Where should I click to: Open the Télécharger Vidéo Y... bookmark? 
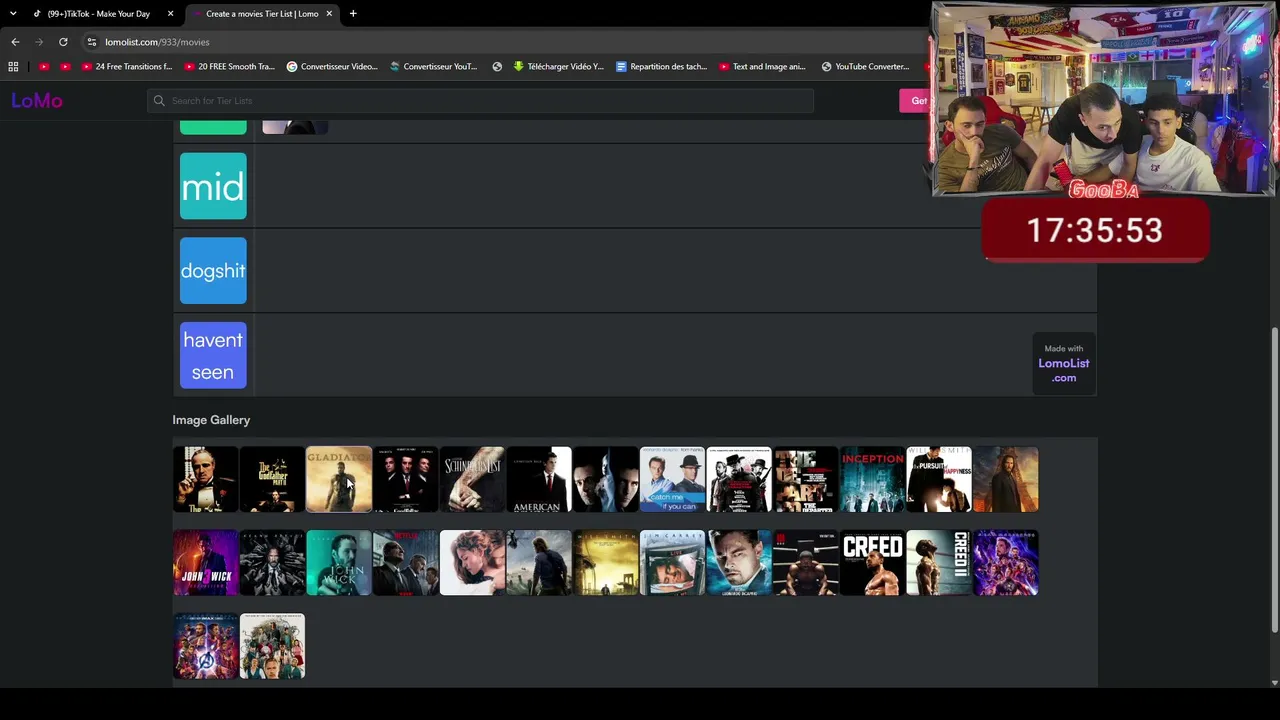pyautogui.click(x=559, y=67)
